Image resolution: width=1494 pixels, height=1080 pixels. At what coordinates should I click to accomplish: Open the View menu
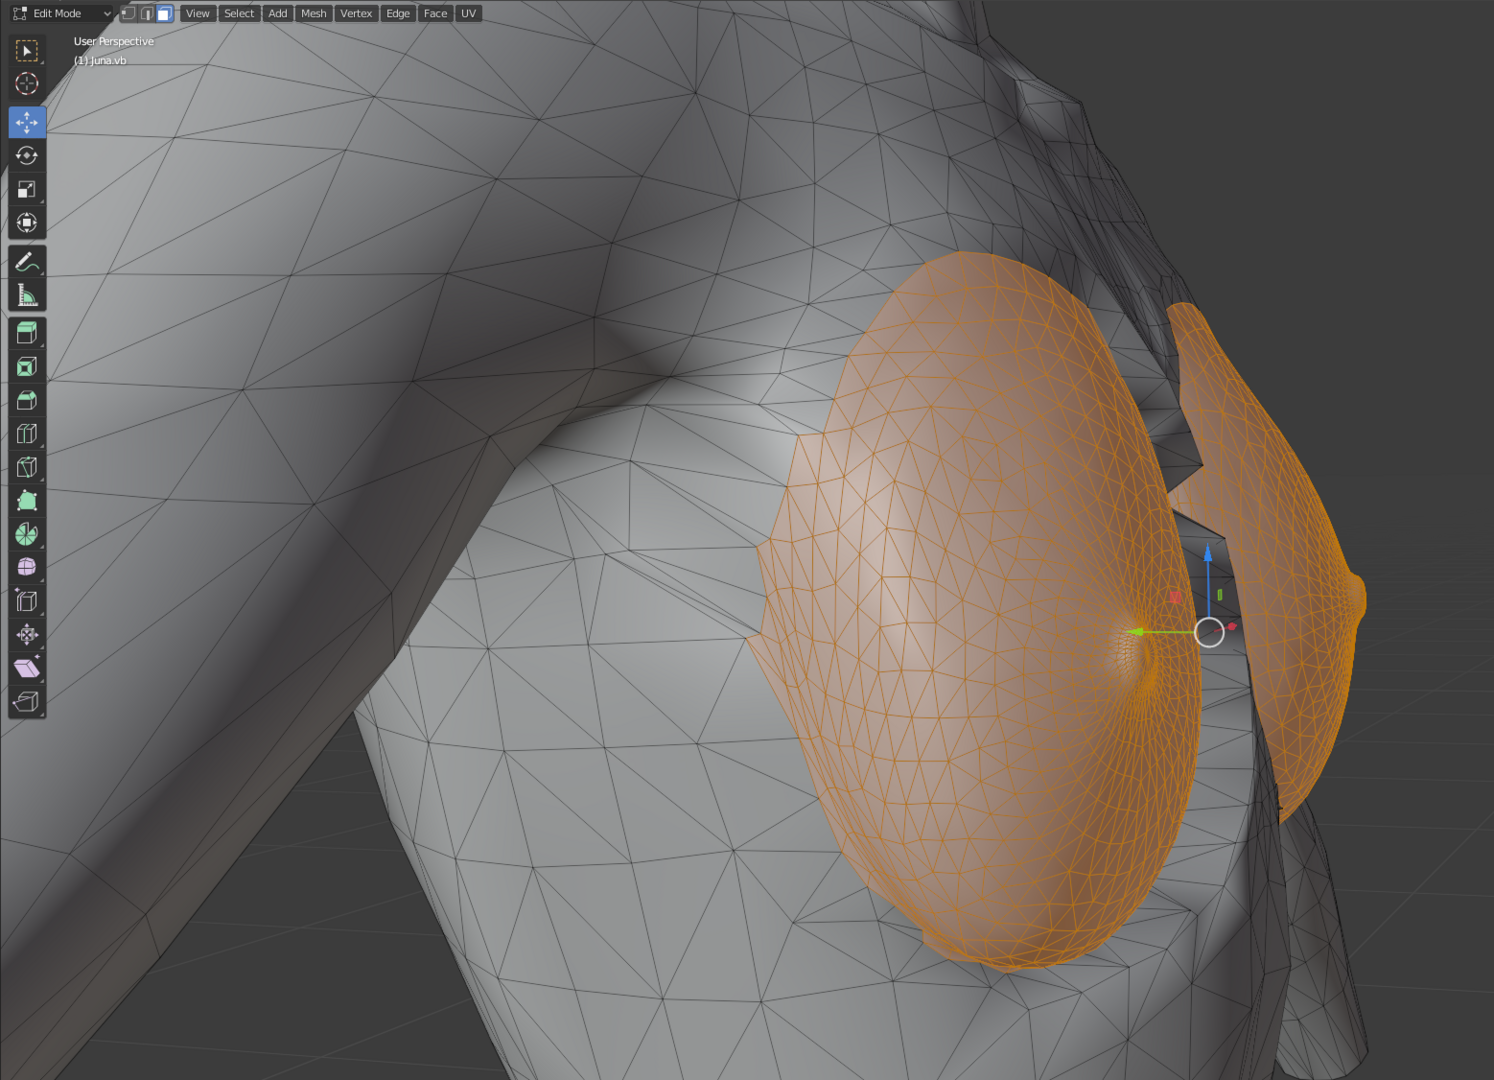[x=198, y=13]
